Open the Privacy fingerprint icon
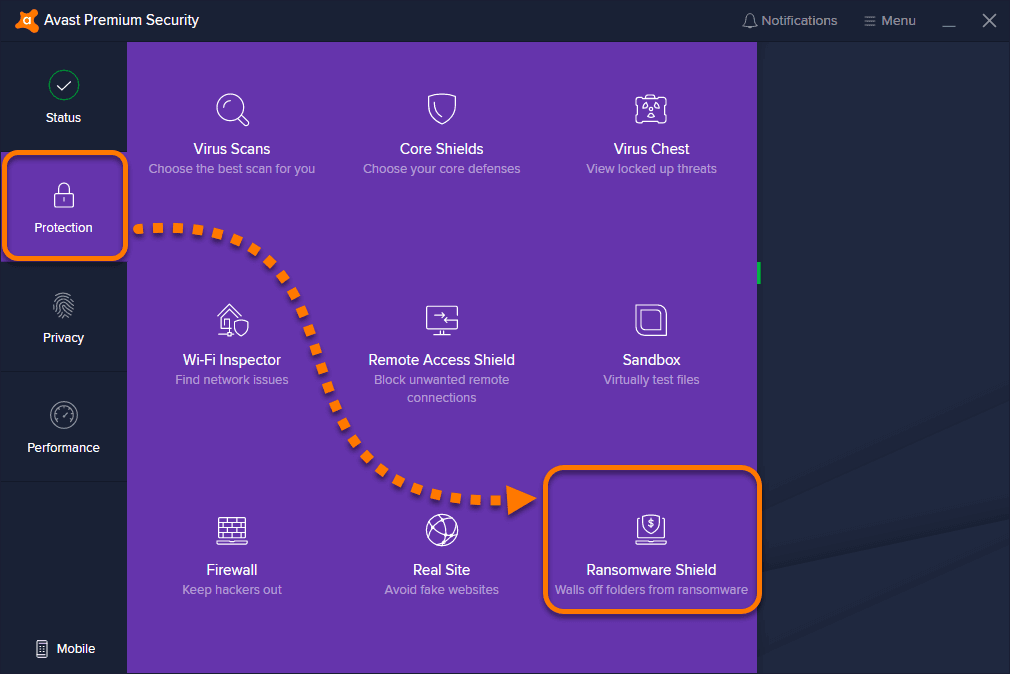Screen dimensions: 1010x674 pos(64,305)
